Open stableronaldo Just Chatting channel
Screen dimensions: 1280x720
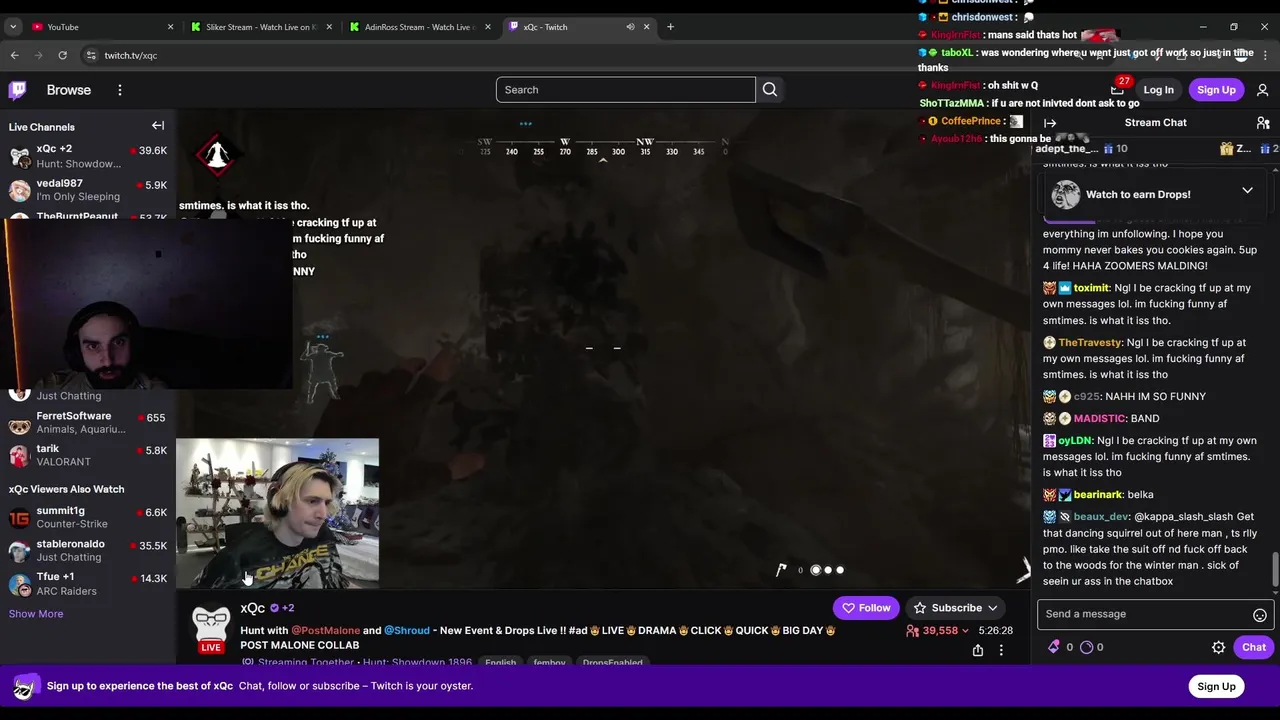click(88, 550)
